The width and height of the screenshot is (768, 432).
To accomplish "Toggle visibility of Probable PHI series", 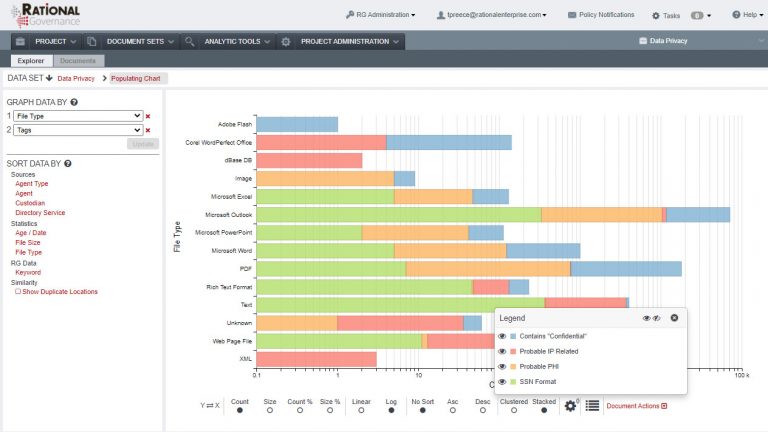I will click(502, 366).
